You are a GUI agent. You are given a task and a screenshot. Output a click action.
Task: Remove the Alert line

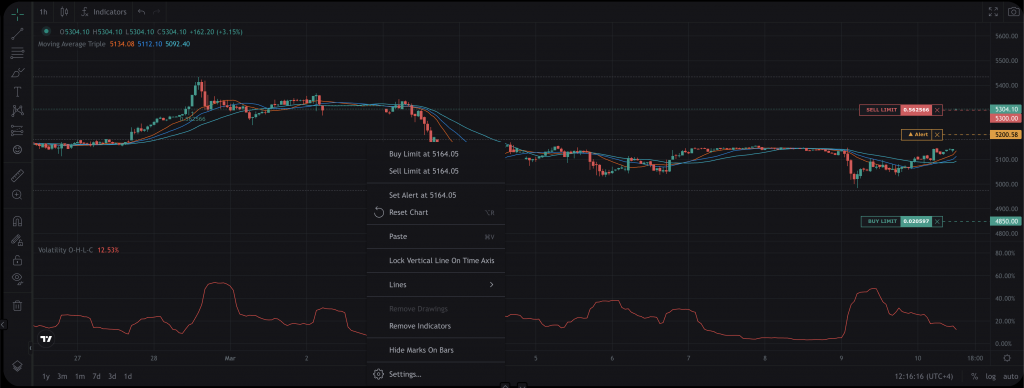[937, 135]
